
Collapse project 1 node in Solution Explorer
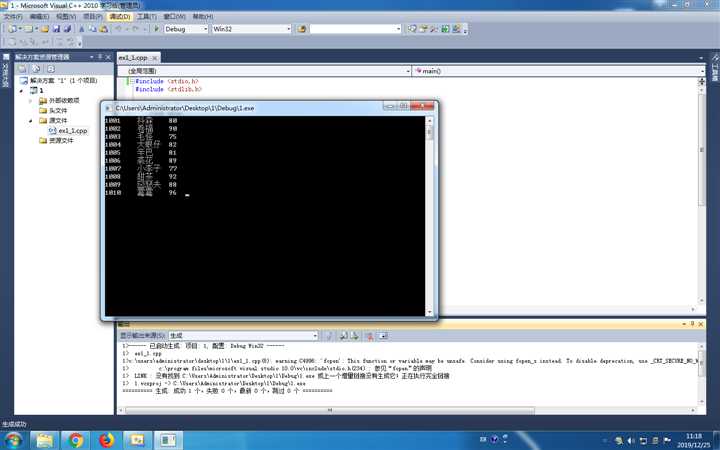tap(21, 90)
